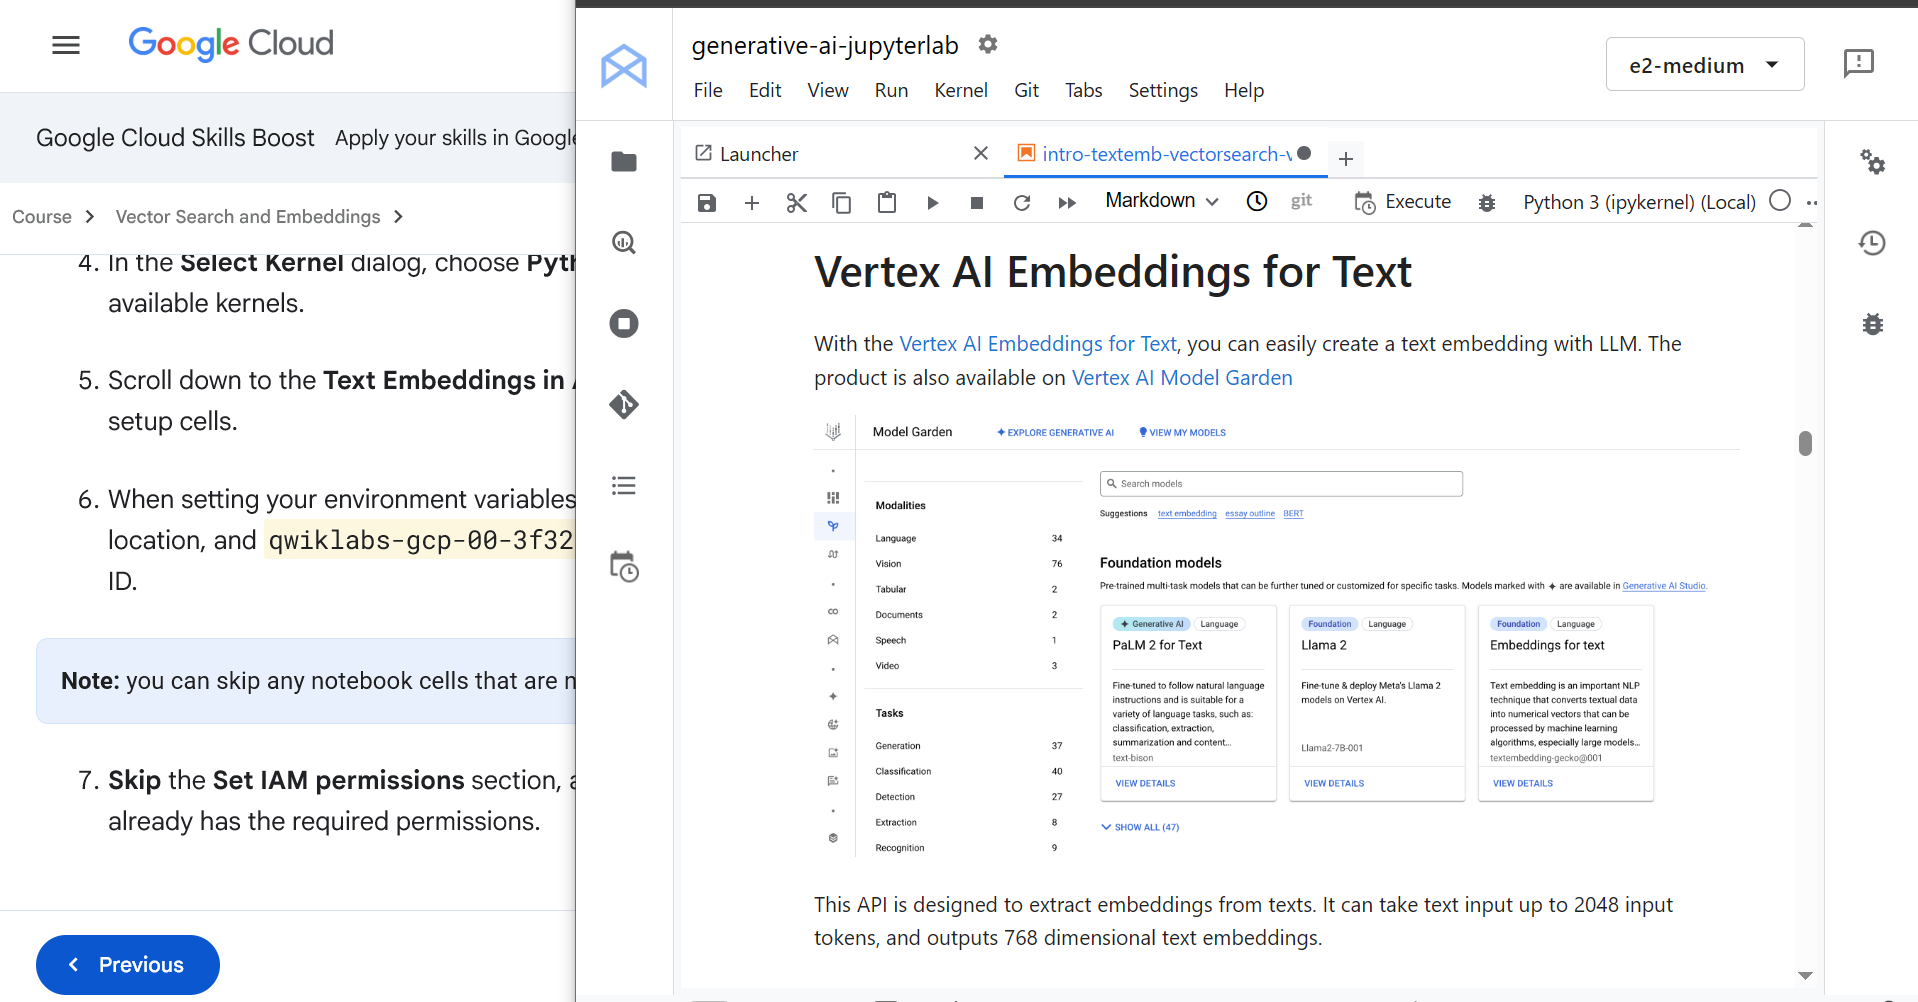
Task: Open a new launcher tab with plus
Action: (x=1346, y=158)
